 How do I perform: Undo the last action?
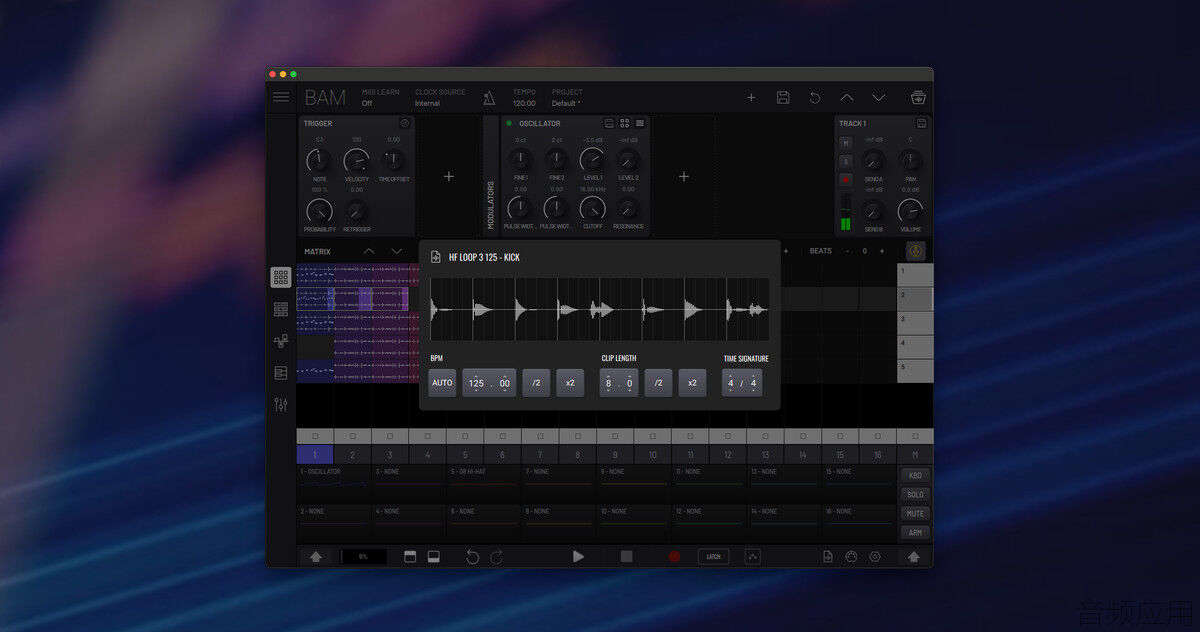point(473,556)
